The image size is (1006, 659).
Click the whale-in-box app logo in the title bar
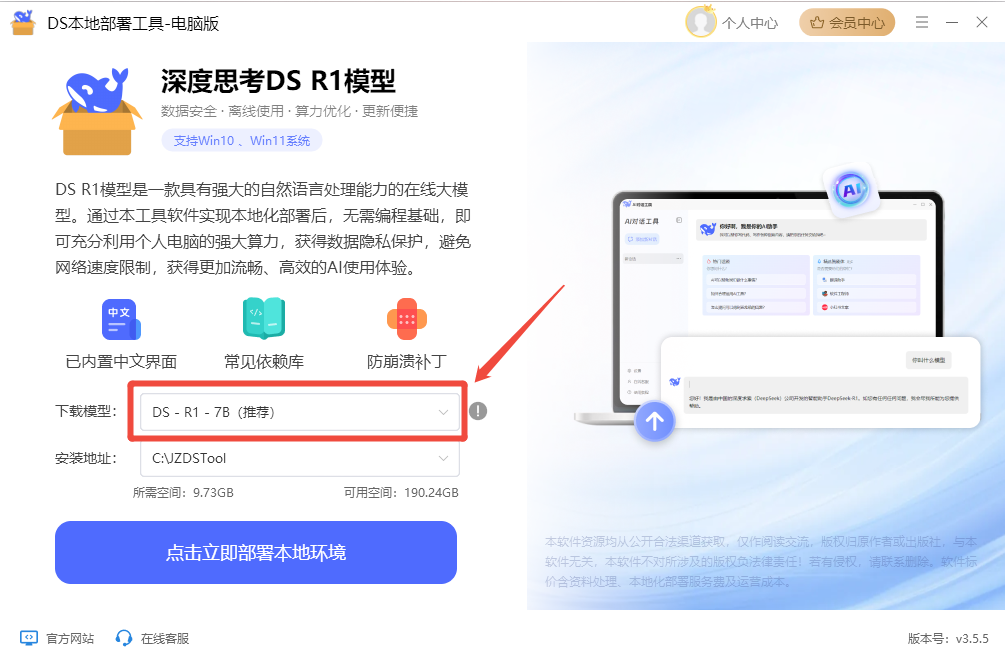(x=23, y=23)
